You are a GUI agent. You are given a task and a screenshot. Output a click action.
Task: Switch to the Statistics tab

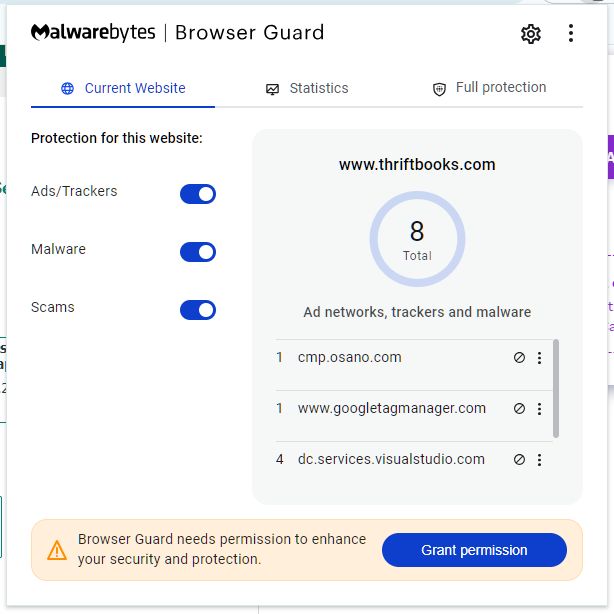tap(307, 88)
